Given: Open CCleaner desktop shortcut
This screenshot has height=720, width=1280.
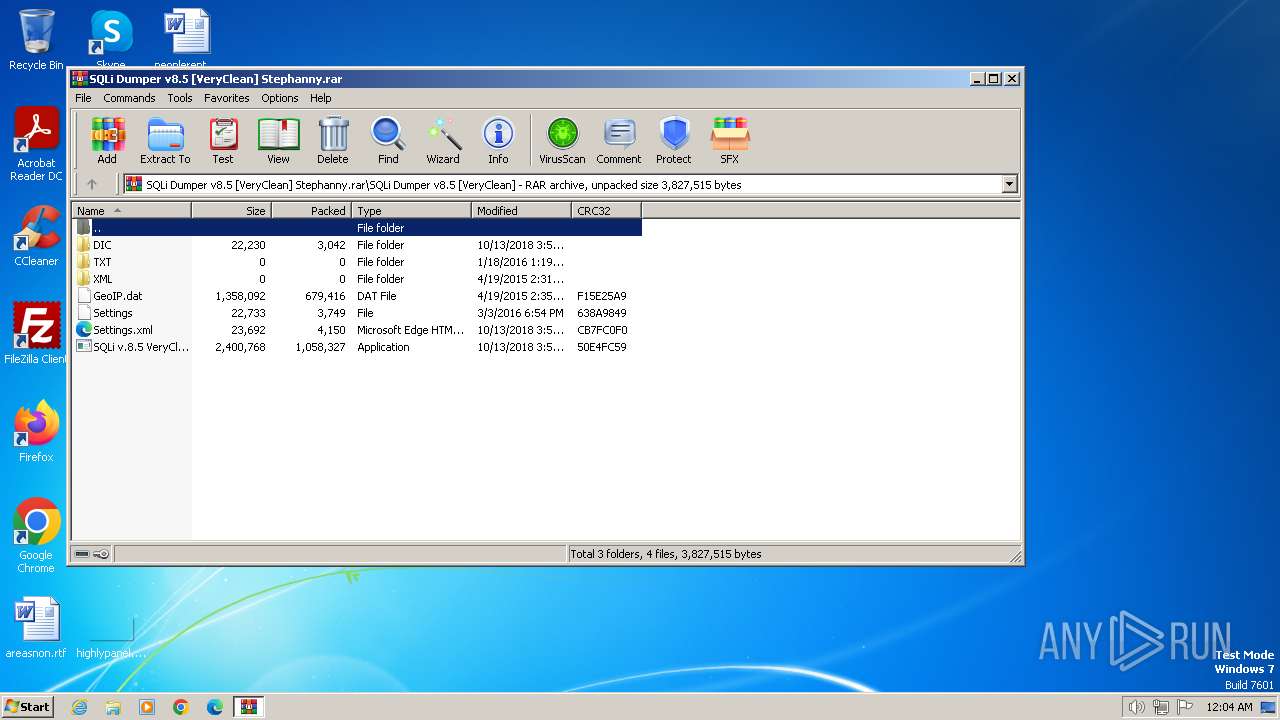Looking at the screenshot, I should [x=36, y=237].
